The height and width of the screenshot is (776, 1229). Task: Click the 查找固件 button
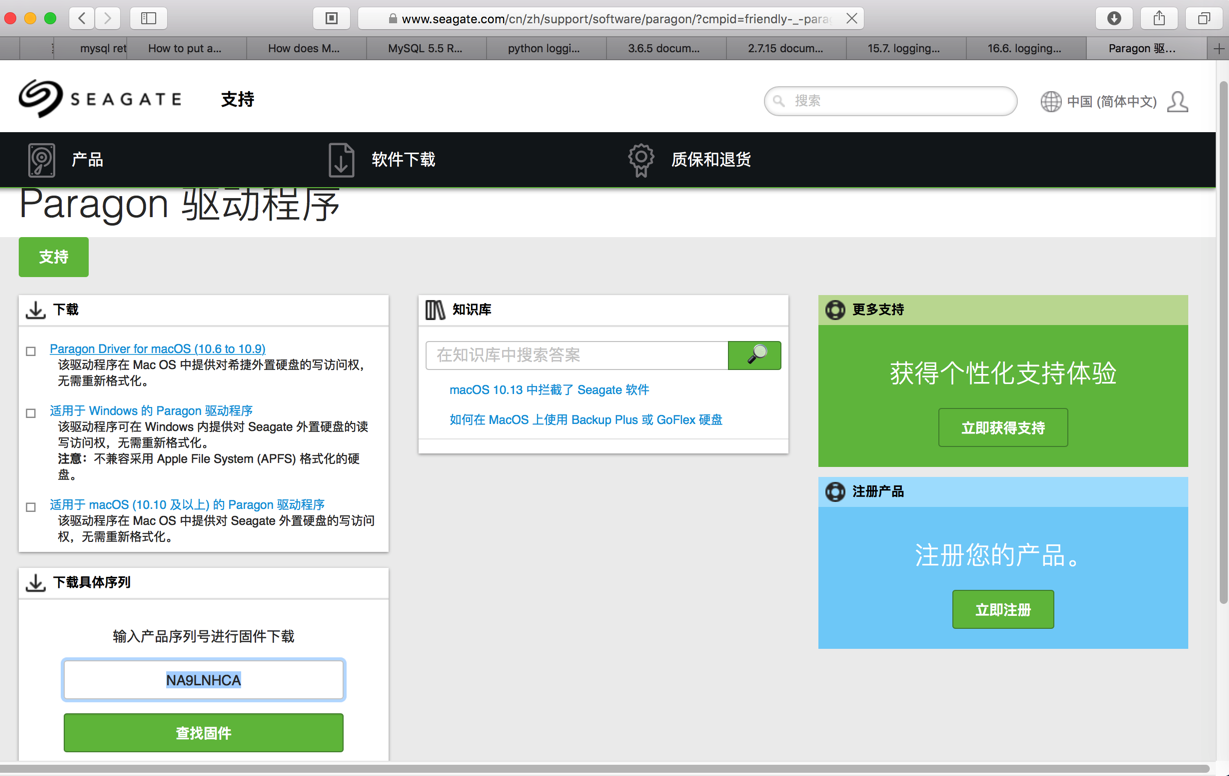click(x=204, y=733)
